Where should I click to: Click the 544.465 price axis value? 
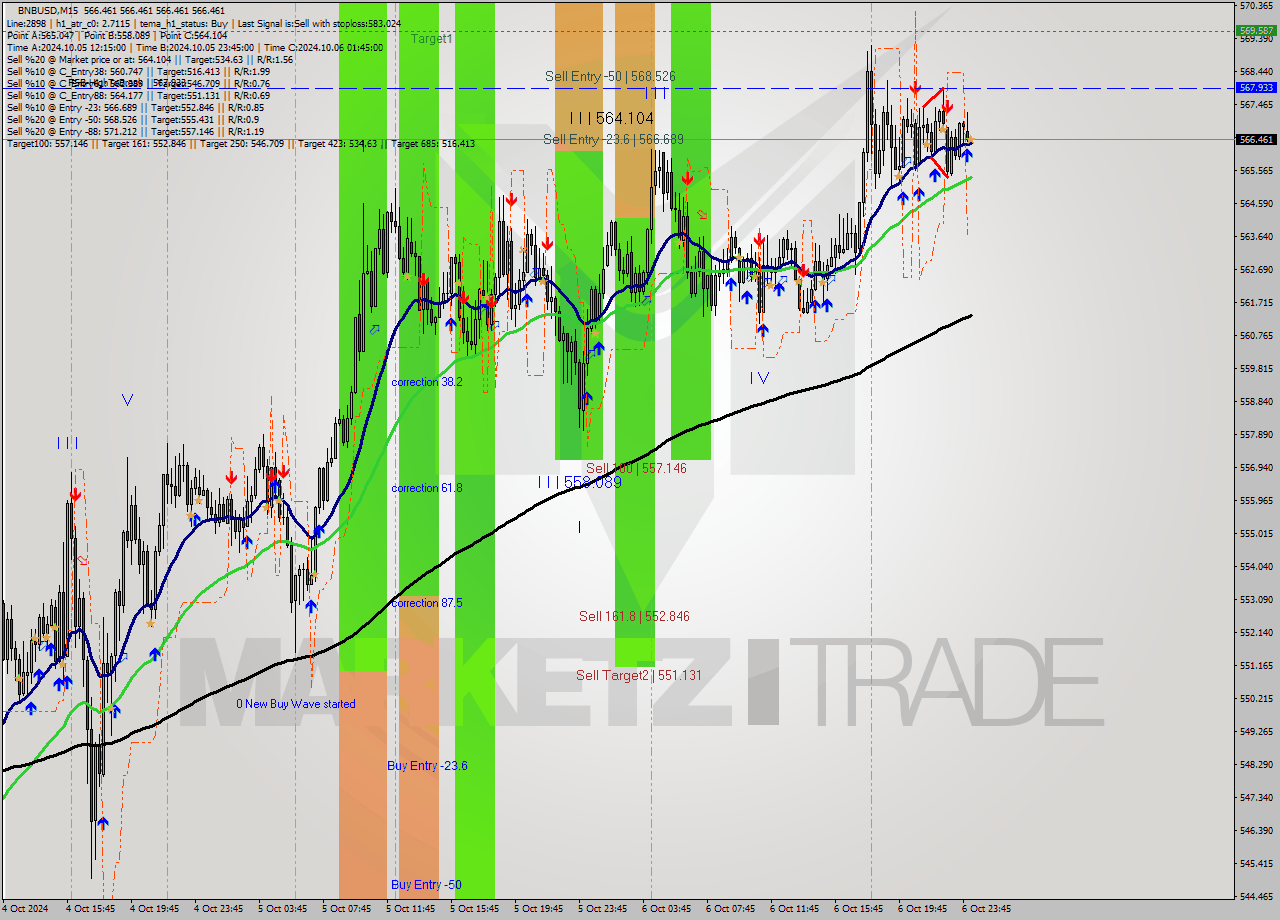pos(1256,896)
